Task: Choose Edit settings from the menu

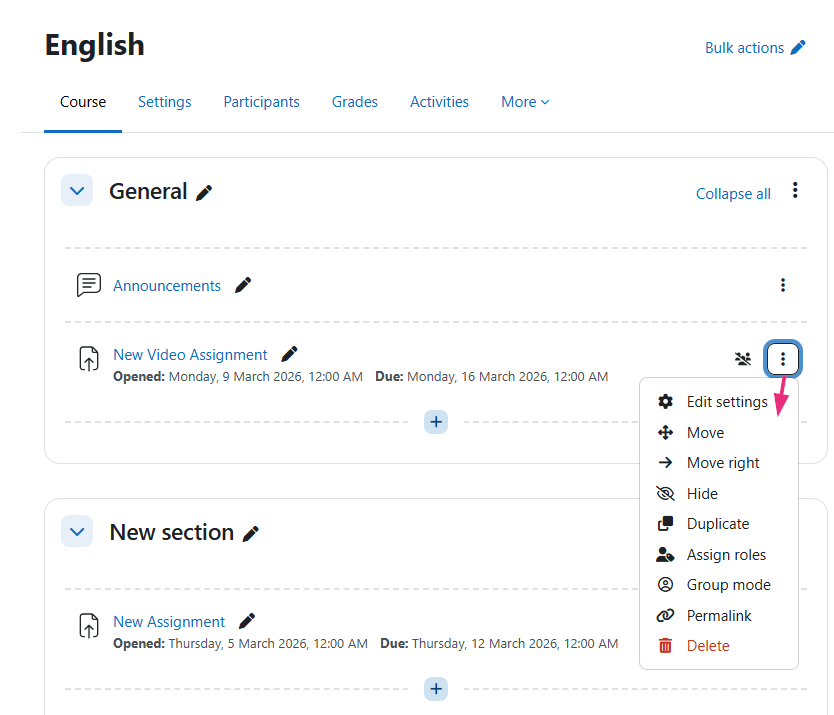Action: click(719, 402)
